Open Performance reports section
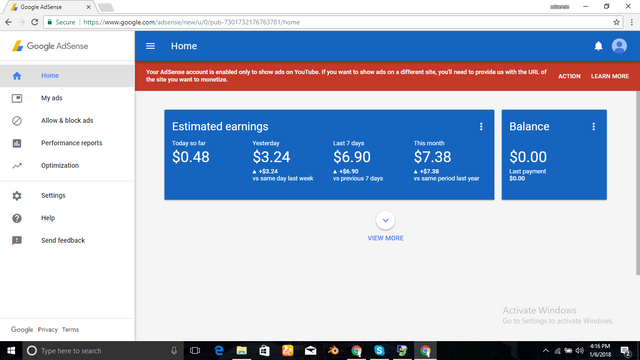The image size is (640, 360). tap(71, 143)
